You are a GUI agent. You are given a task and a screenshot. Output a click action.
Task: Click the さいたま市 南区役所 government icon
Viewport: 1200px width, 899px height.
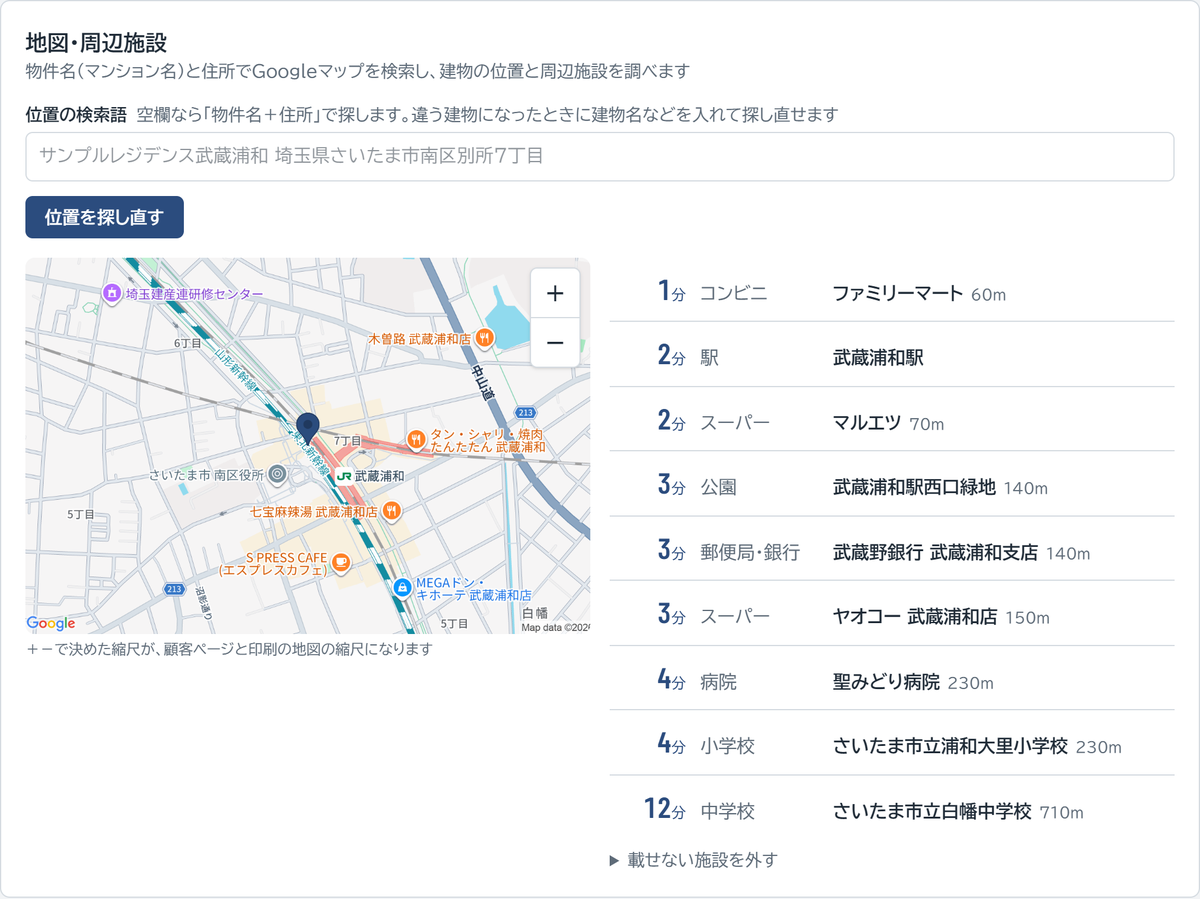pyautogui.click(x=278, y=475)
